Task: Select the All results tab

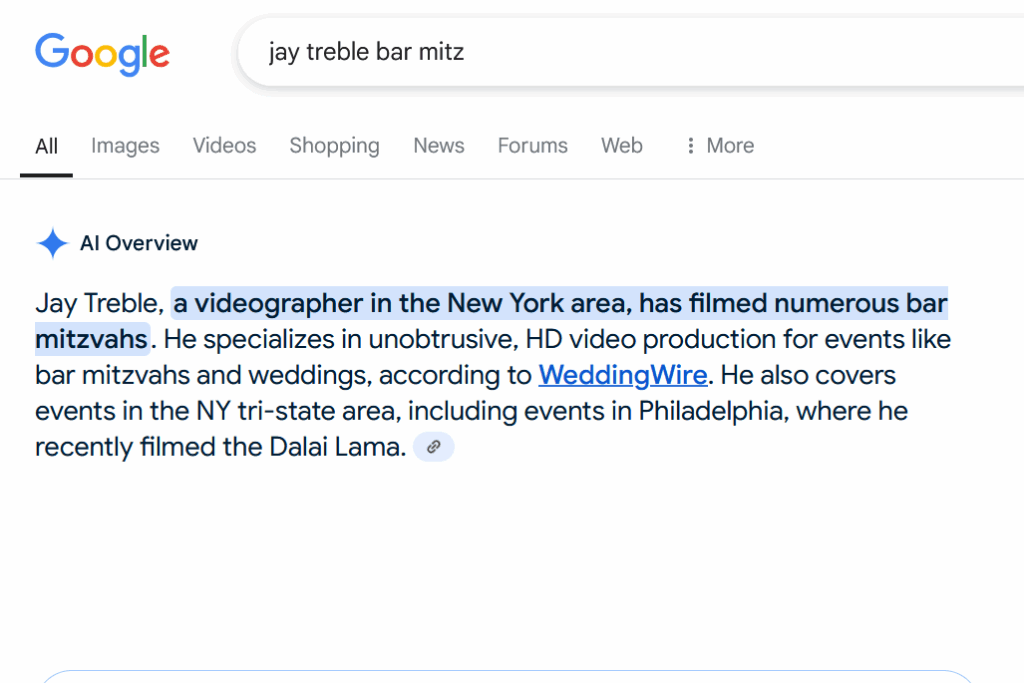Action: click(x=46, y=146)
